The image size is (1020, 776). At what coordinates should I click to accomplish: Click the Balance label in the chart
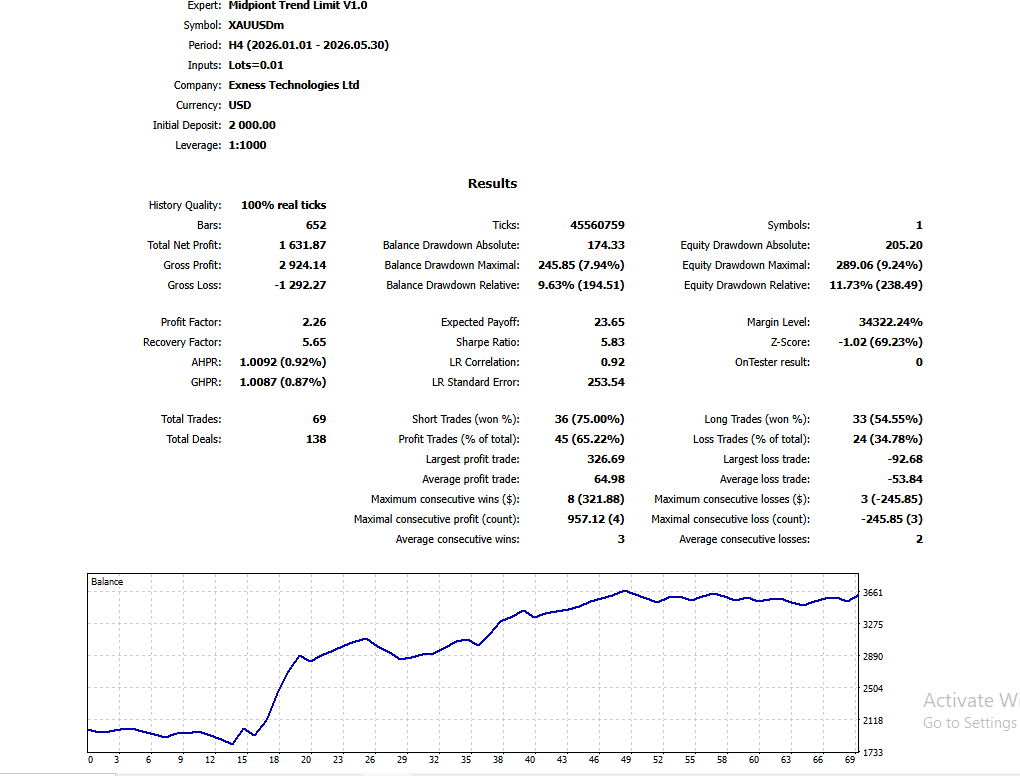tap(107, 582)
